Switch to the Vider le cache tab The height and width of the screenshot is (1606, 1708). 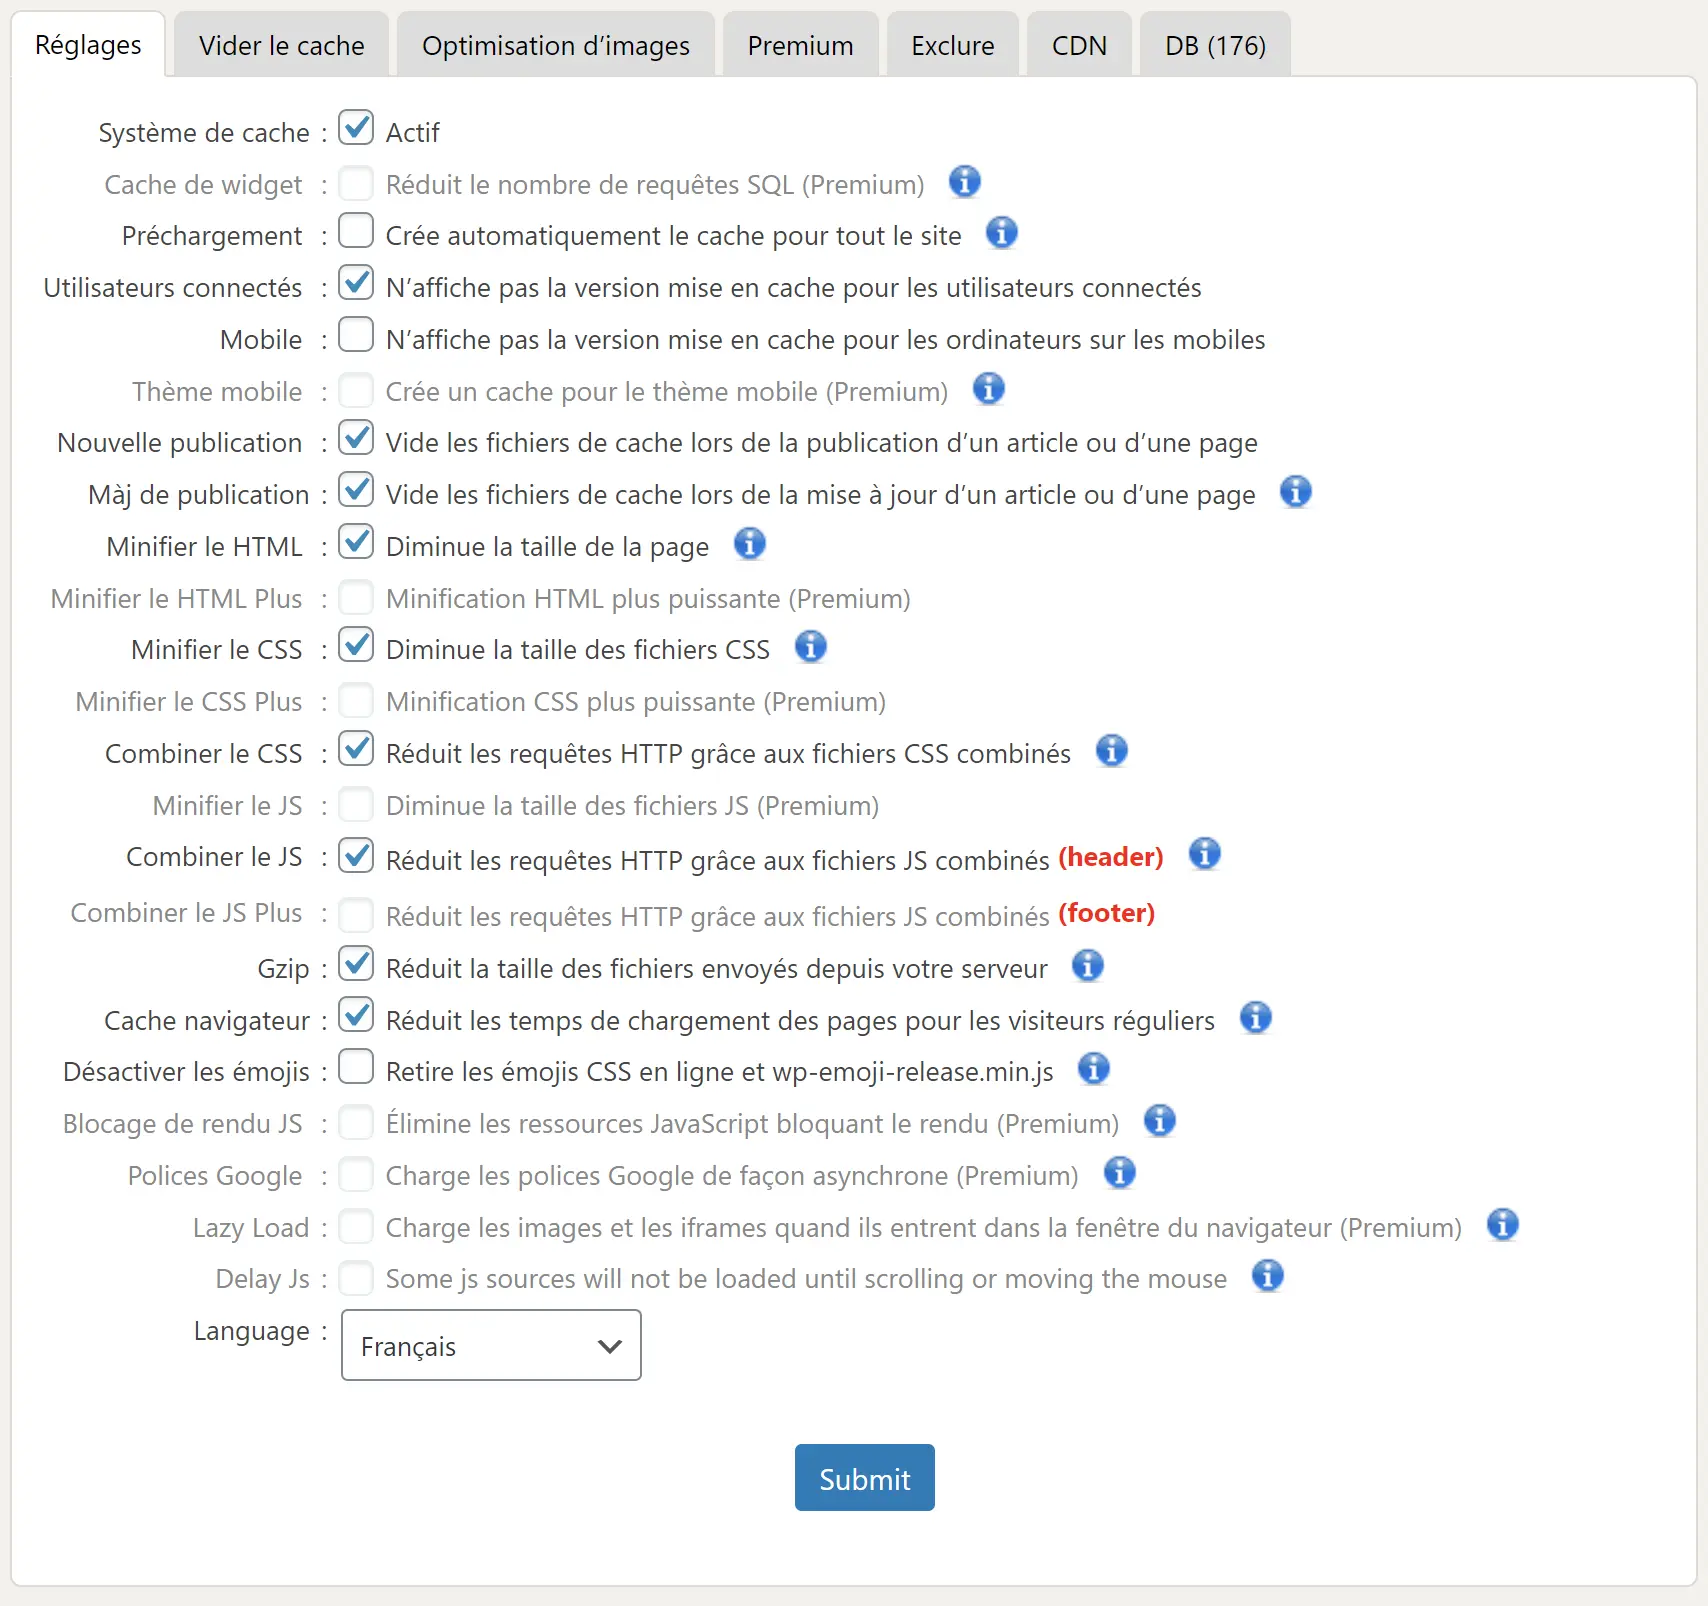click(281, 44)
